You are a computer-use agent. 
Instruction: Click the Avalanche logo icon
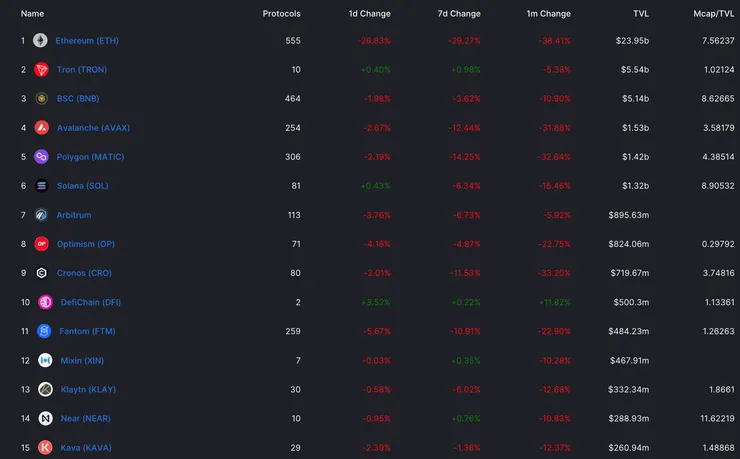41,128
